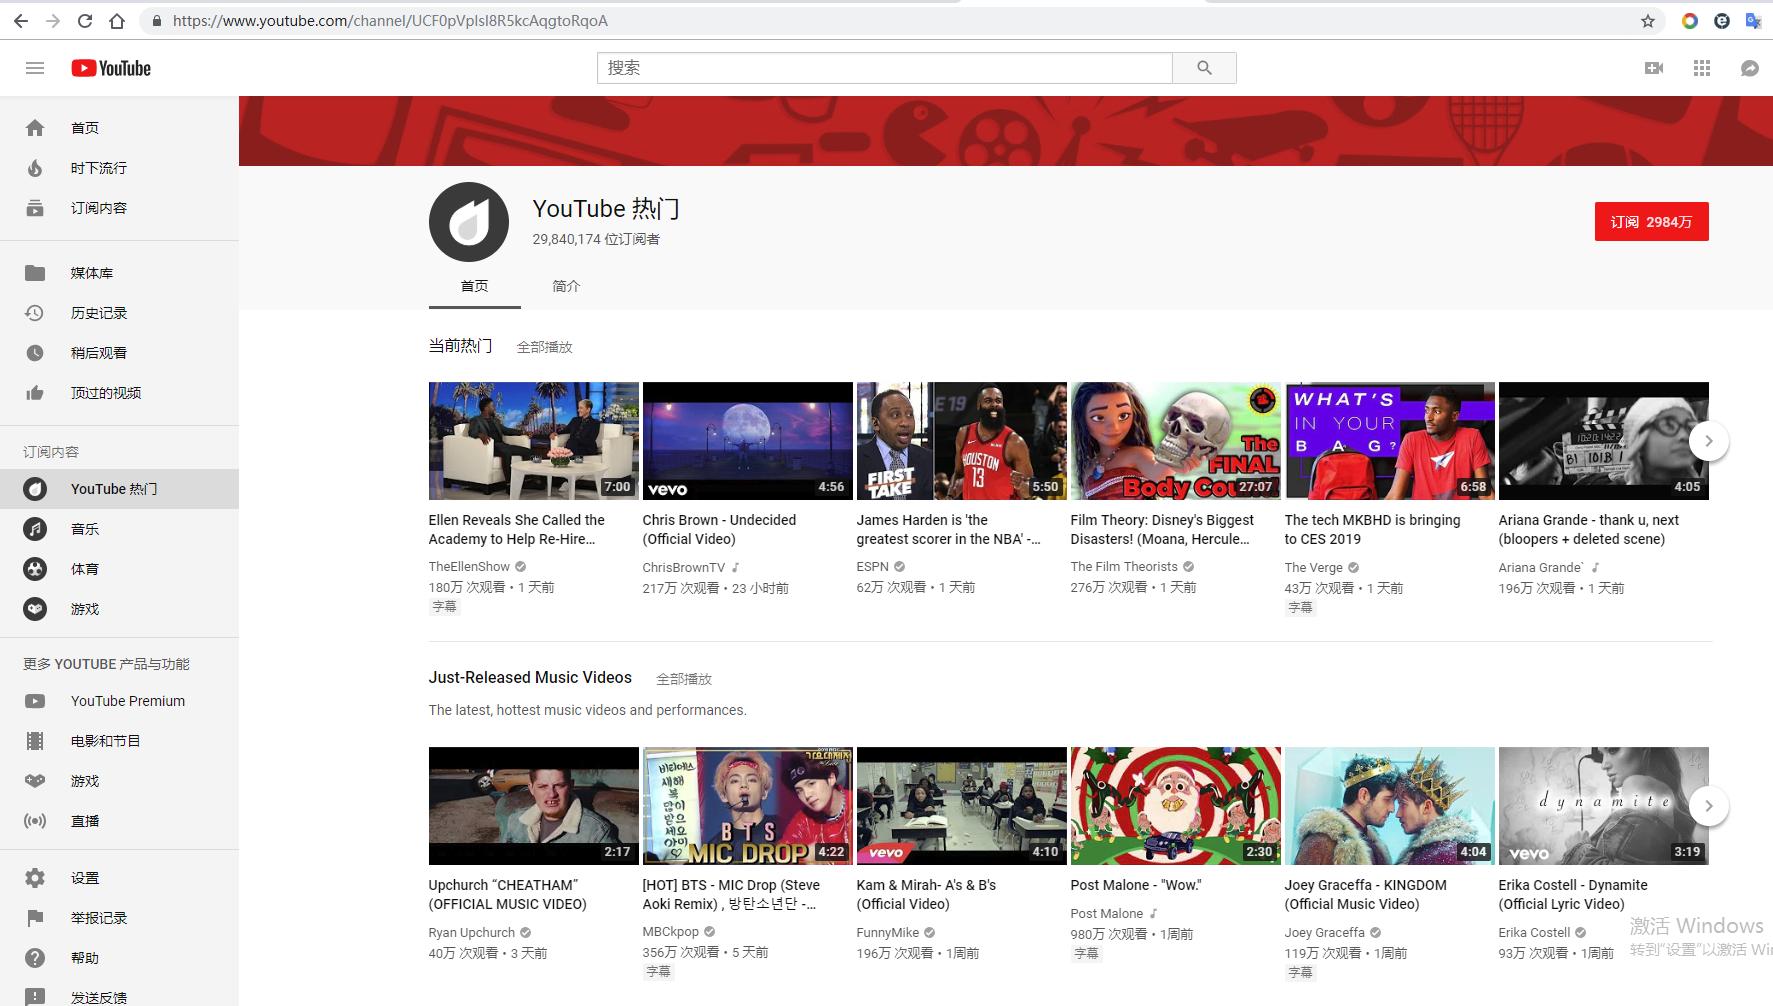Reload the page in the browser
Viewport: 1773px width, 1006px height.
pos(85,21)
